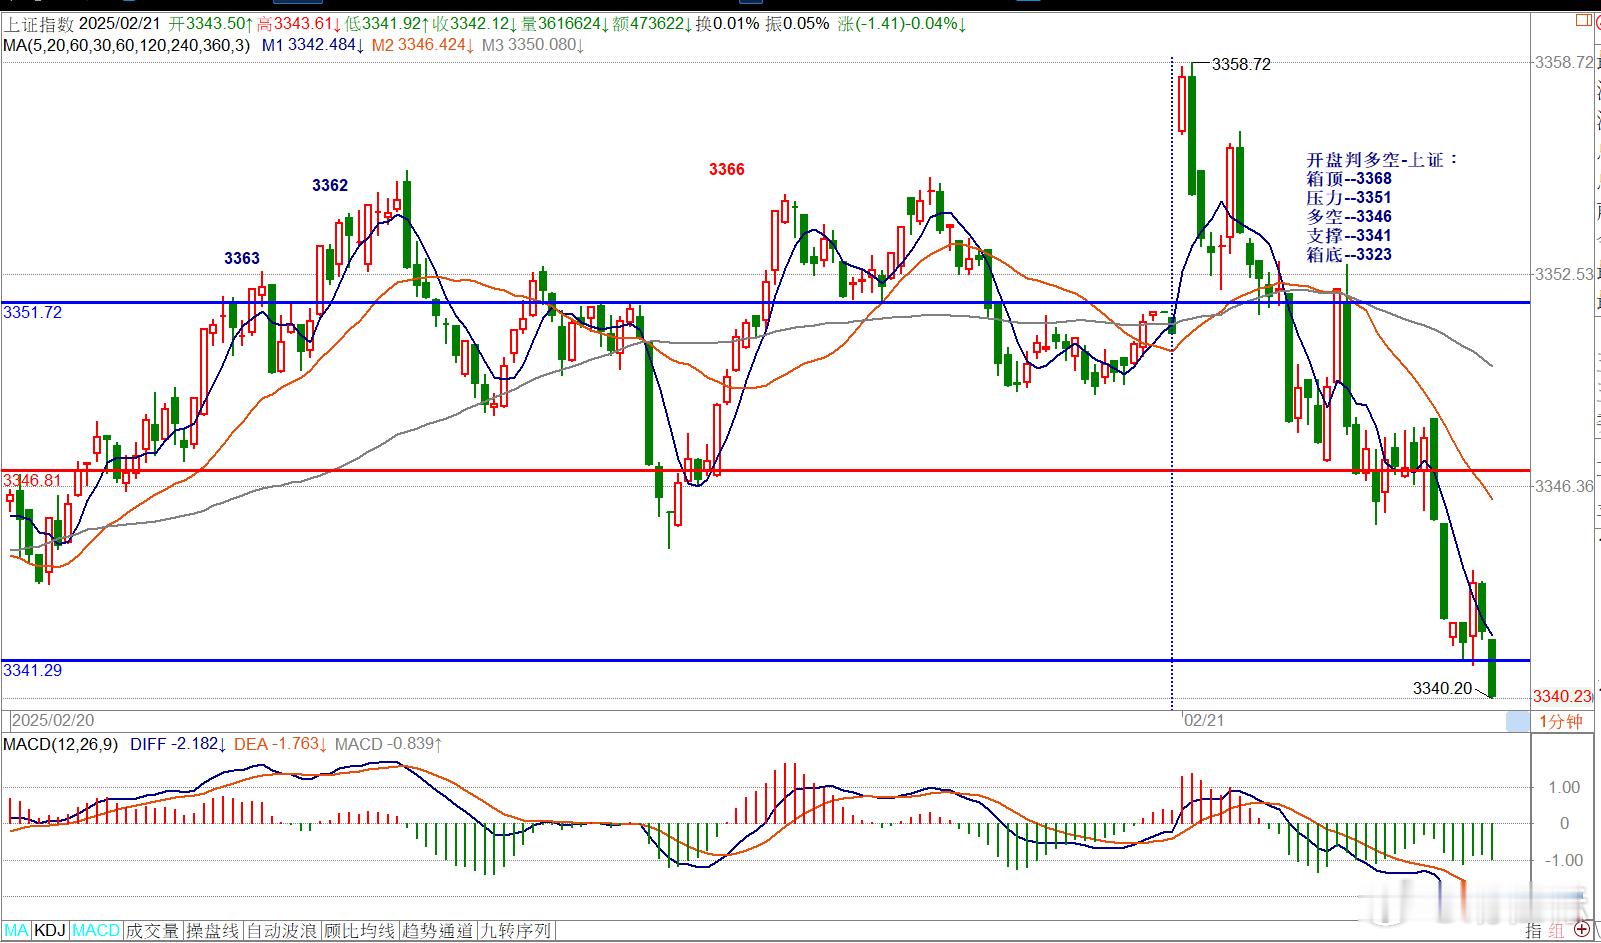Click the 3362 chart annotation
This screenshot has width=1601, height=943.
pos(330,185)
